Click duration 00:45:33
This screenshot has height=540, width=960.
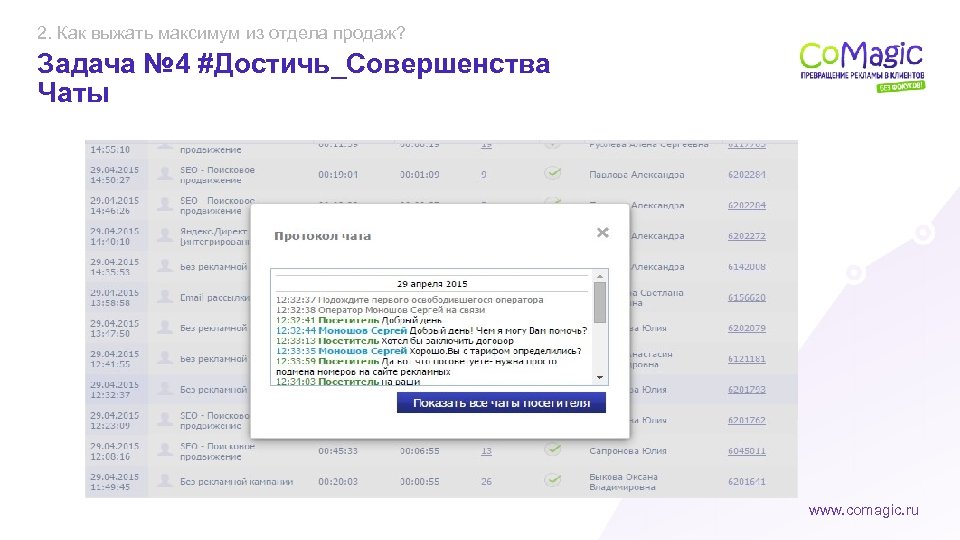tap(338, 451)
